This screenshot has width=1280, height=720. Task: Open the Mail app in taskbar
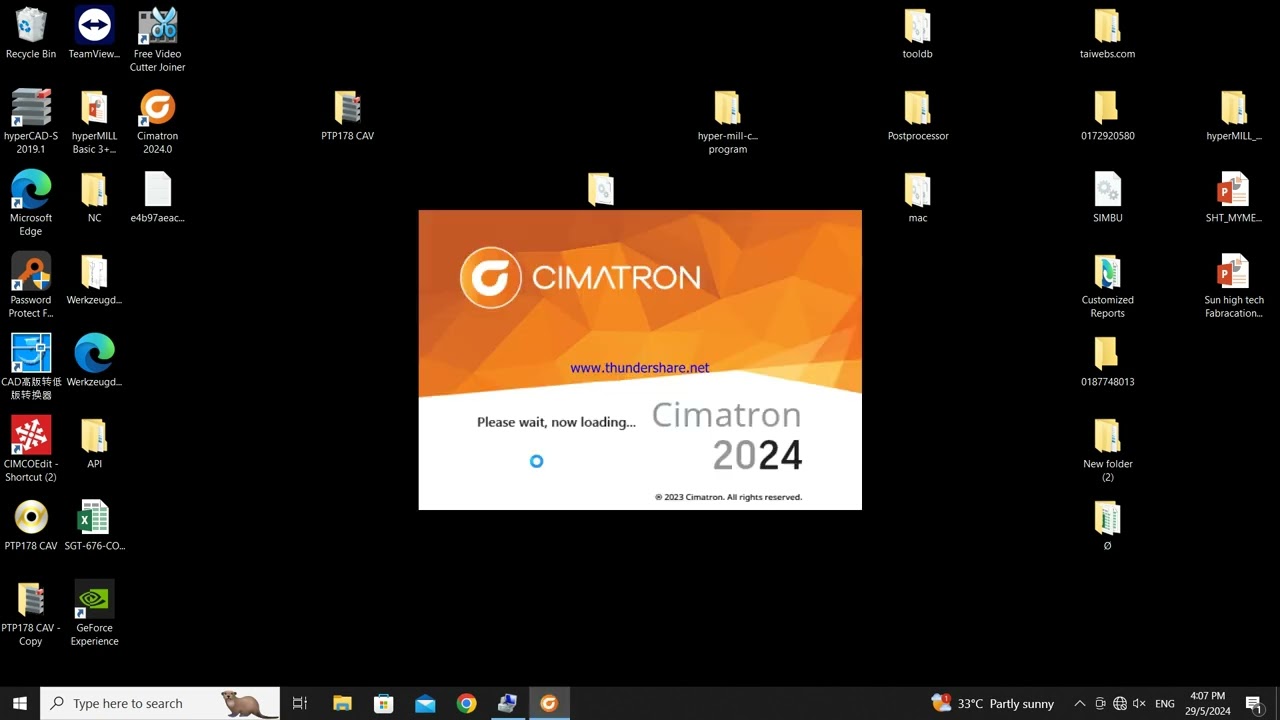(x=425, y=703)
